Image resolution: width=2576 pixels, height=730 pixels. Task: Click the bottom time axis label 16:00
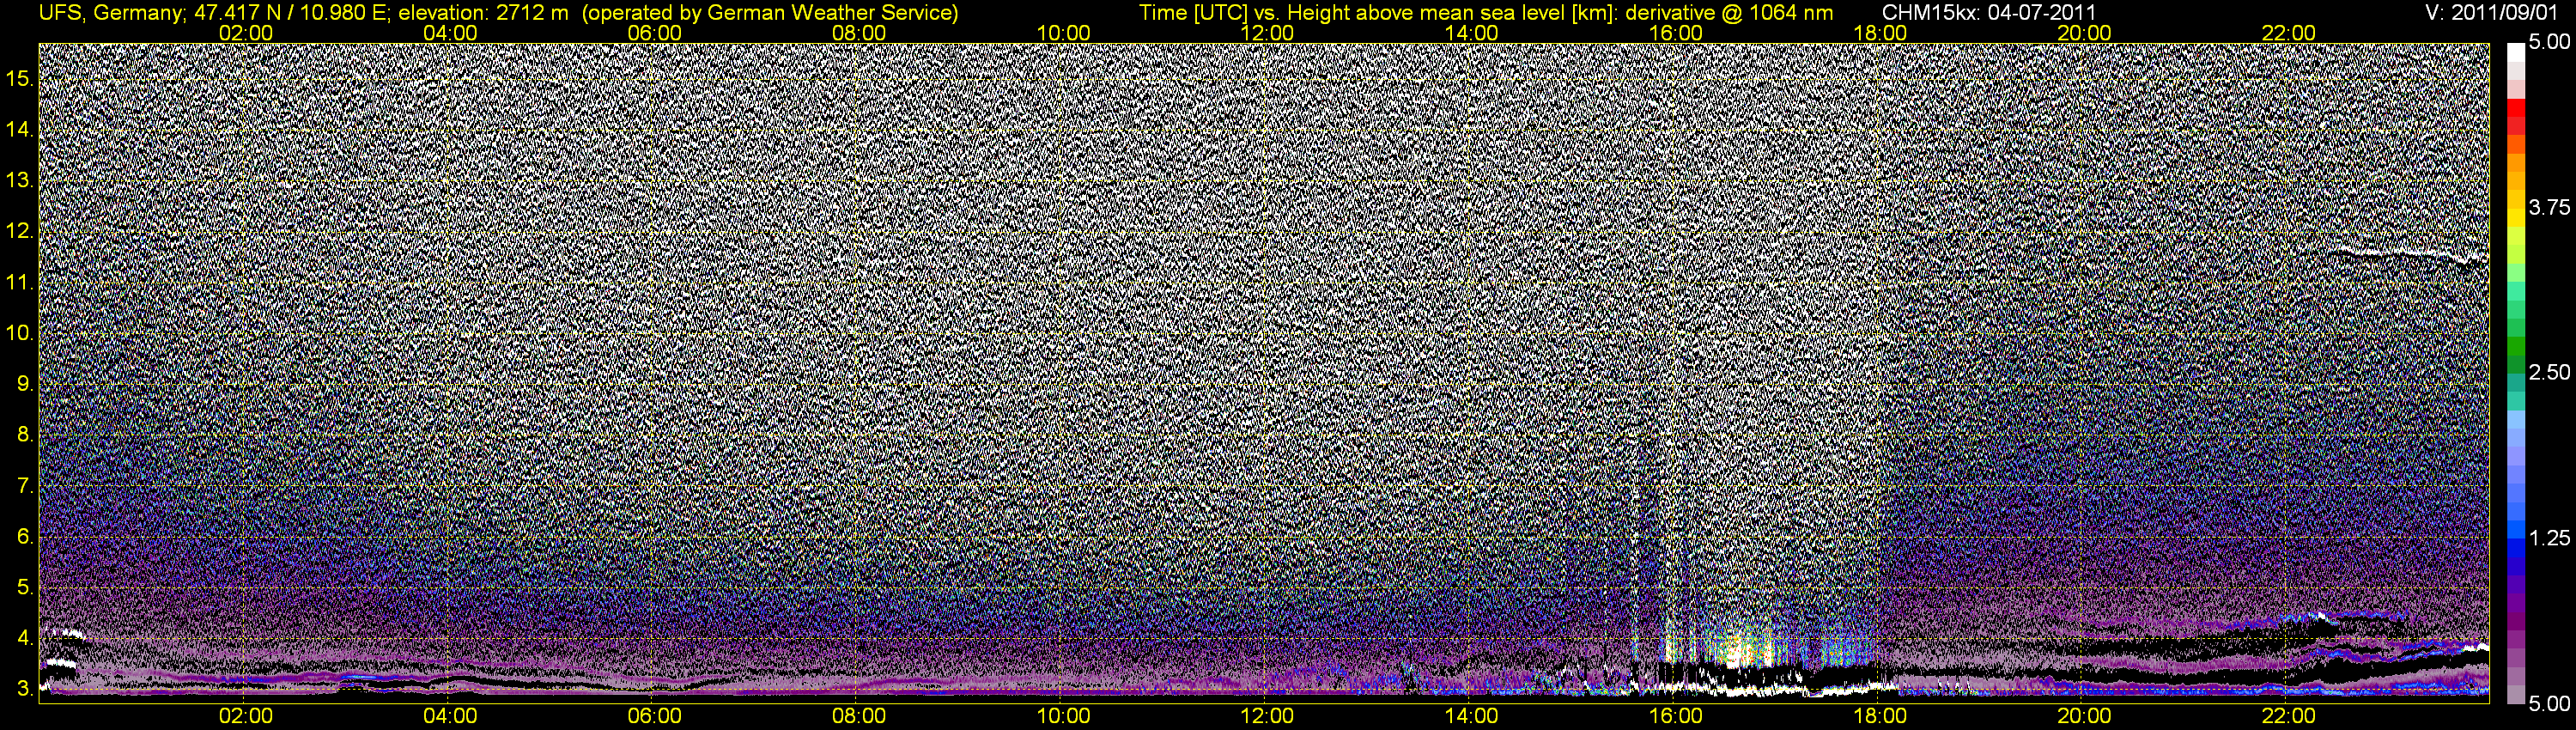(1676, 716)
